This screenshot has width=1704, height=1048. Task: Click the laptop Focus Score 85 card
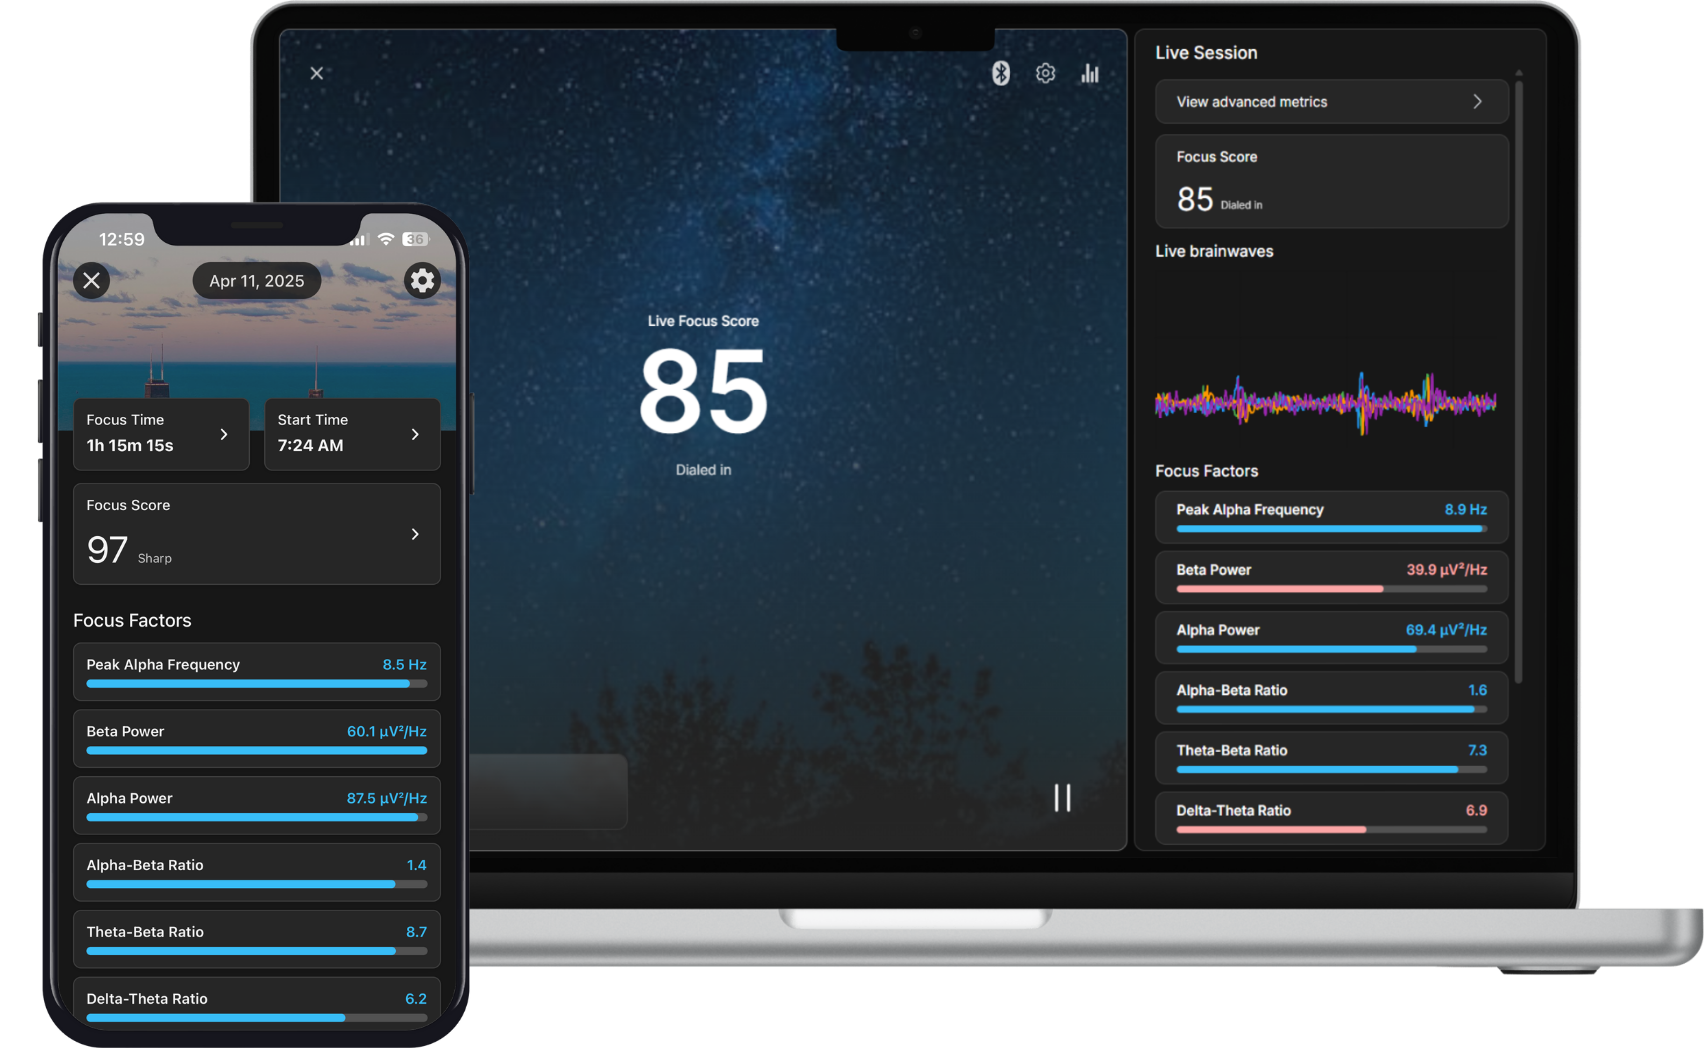coord(1330,182)
